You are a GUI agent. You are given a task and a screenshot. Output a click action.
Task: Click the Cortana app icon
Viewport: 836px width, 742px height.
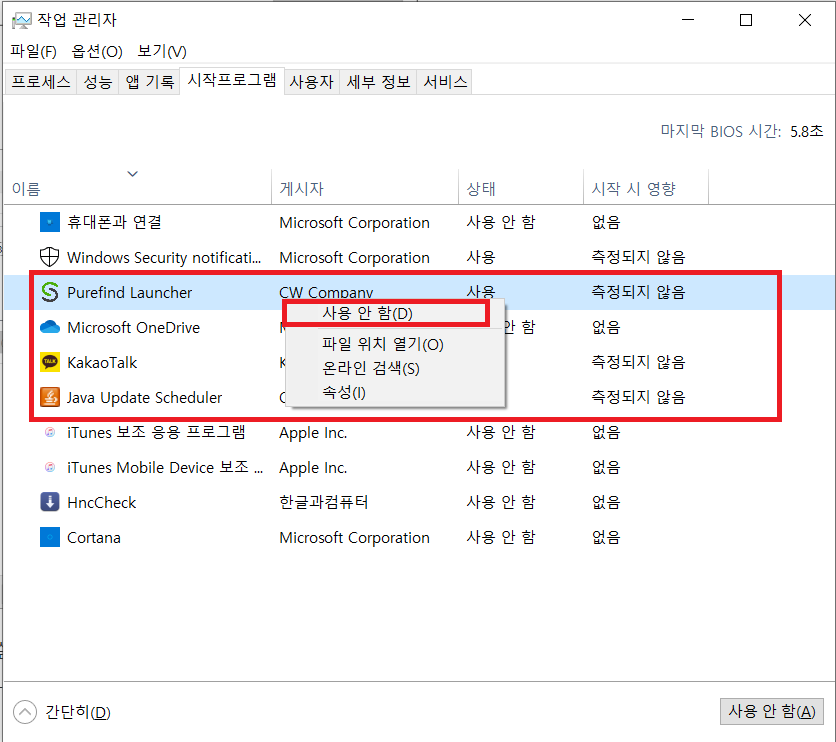(49, 537)
